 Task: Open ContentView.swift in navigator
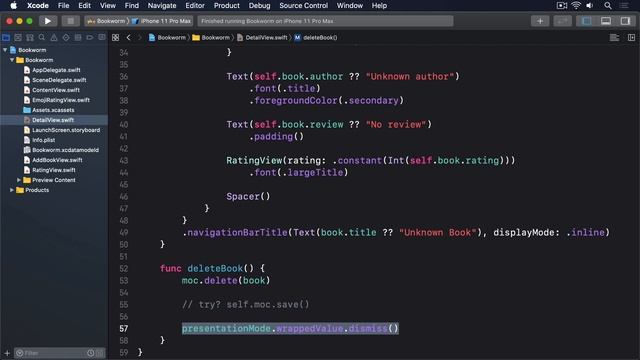[x=56, y=90]
